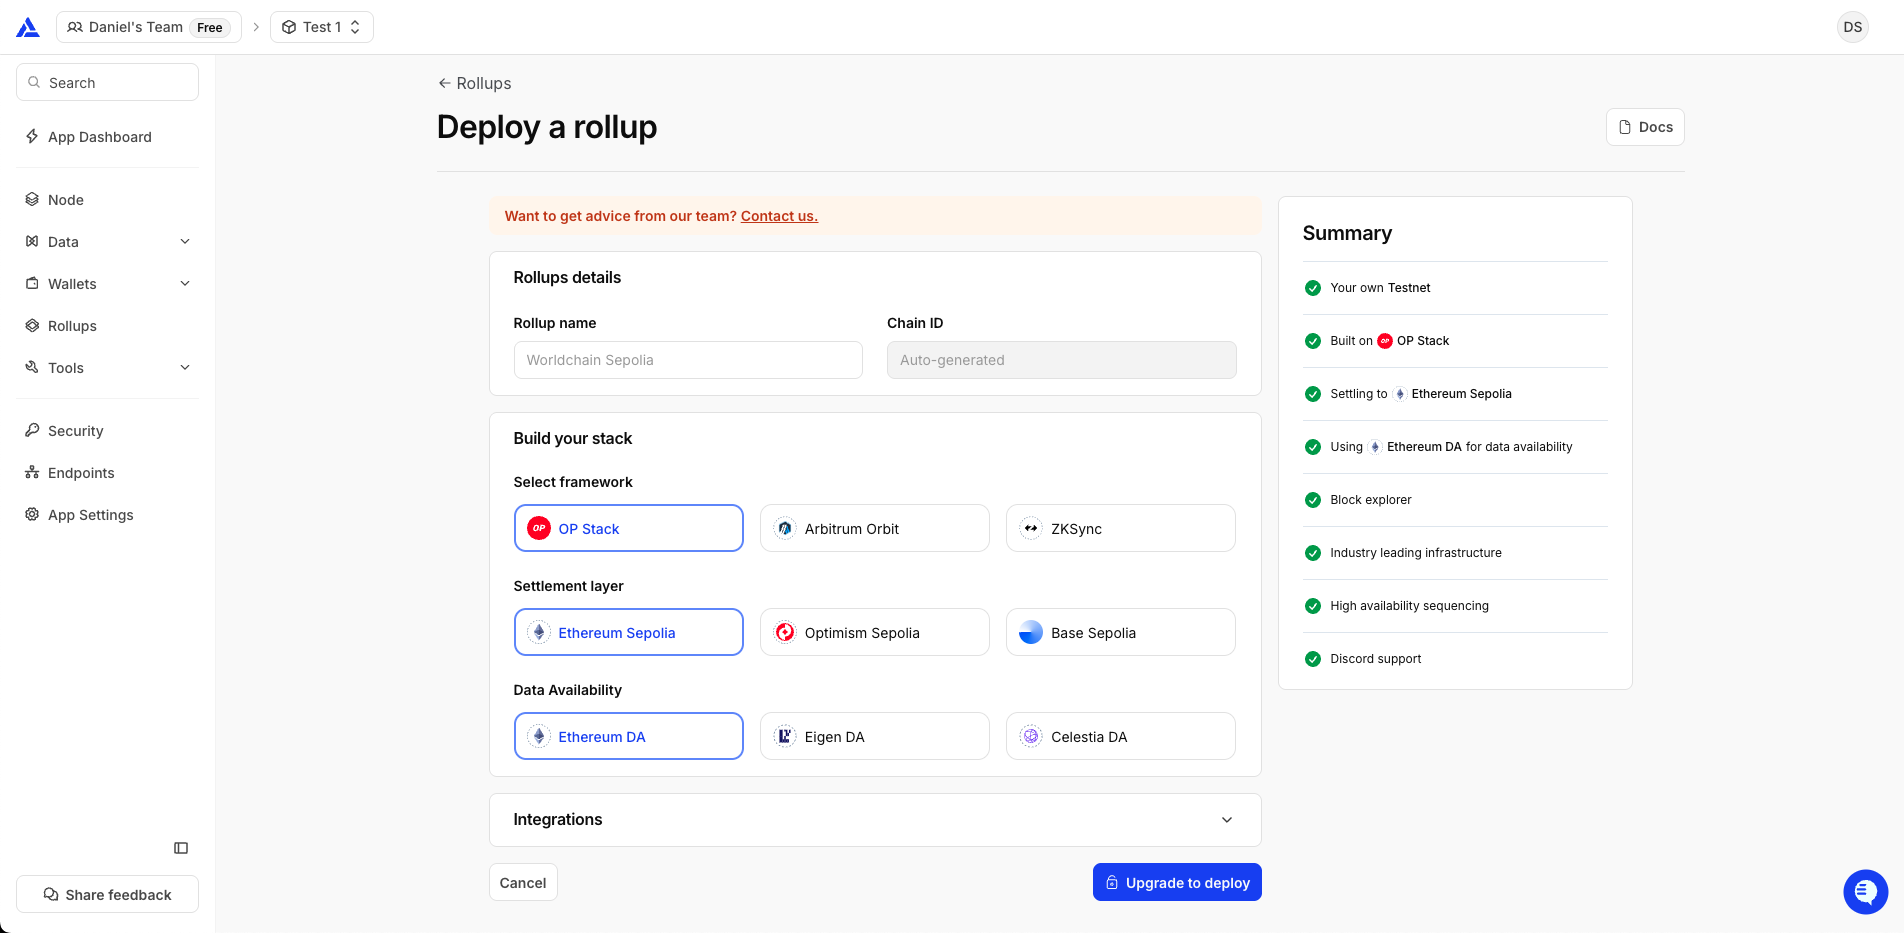Click the Endpoints icon in sidebar
Image resolution: width=1904 pixels, height=933 pixels.
(x=32, y=473)
